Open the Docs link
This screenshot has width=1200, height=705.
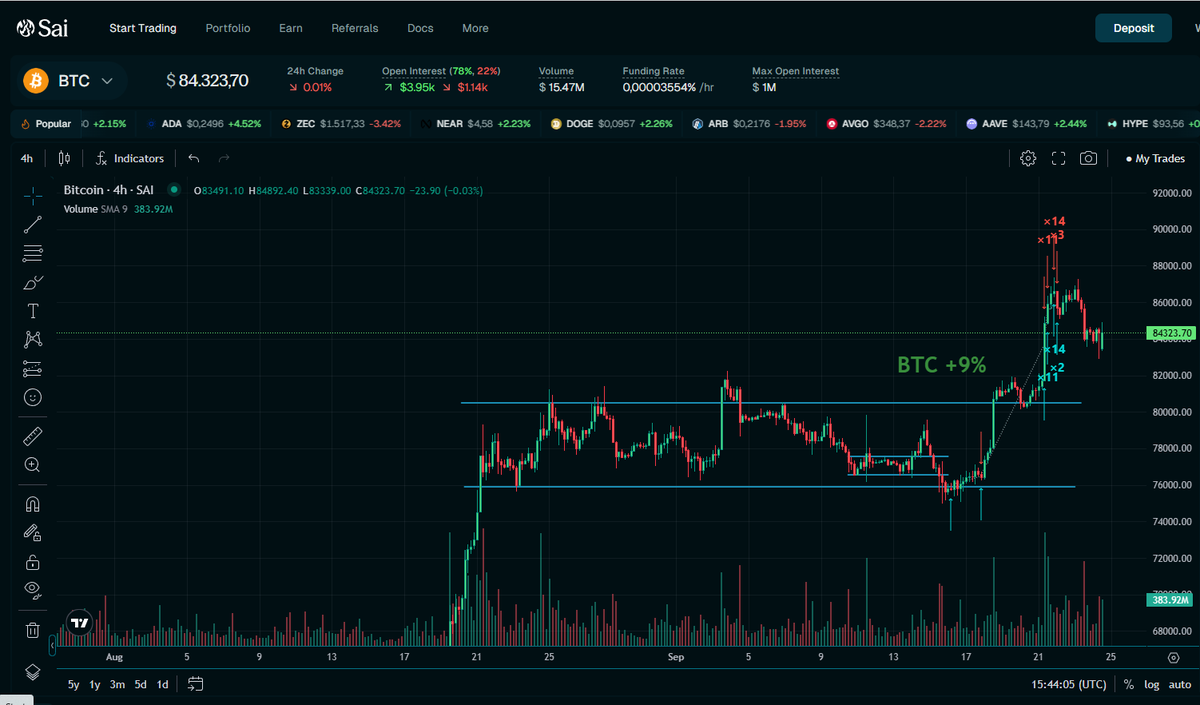pyautogui.click(x=421, y=28)
